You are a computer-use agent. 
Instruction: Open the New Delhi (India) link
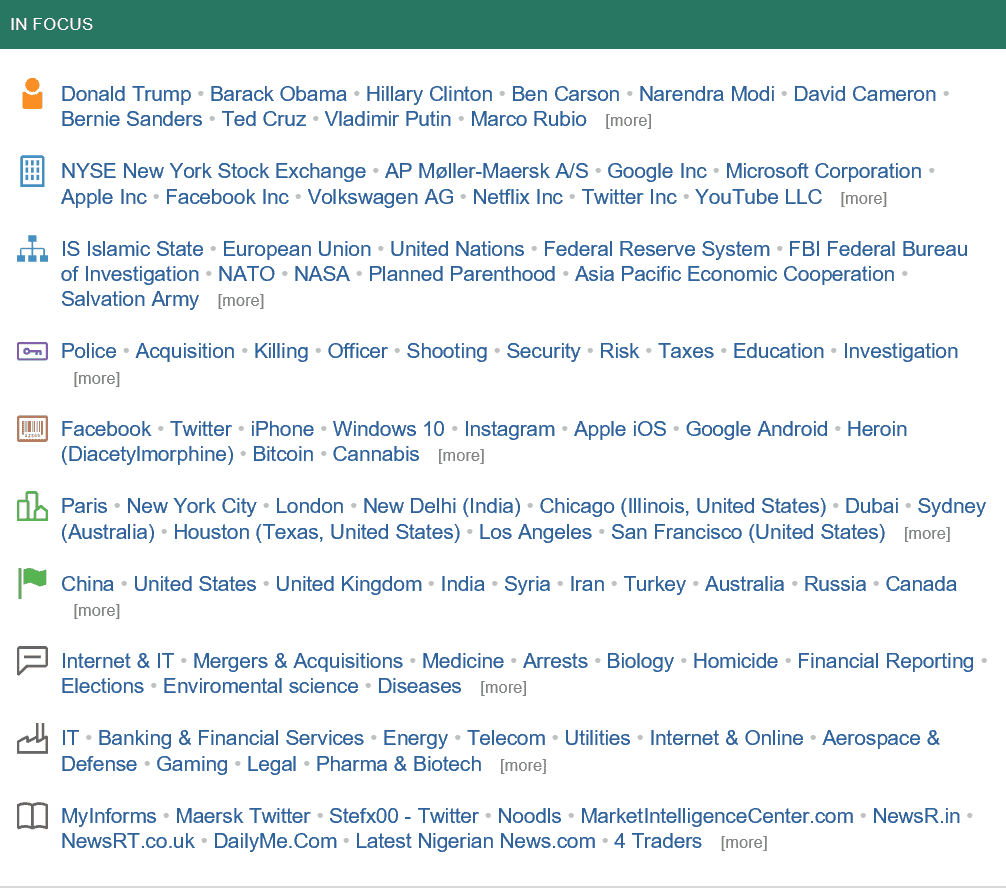click(x=442, y=506)
